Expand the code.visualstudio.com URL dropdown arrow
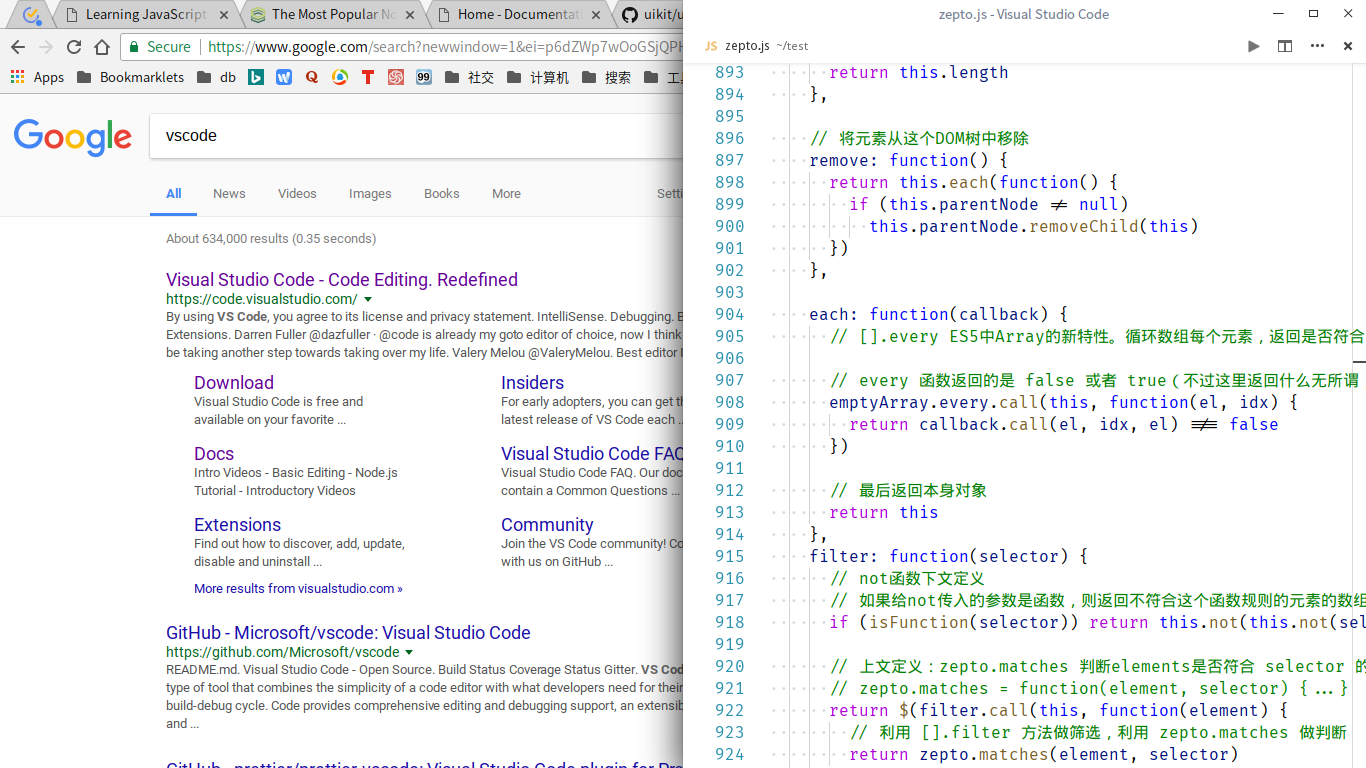1366x768 pixels. tap(368, 300)
